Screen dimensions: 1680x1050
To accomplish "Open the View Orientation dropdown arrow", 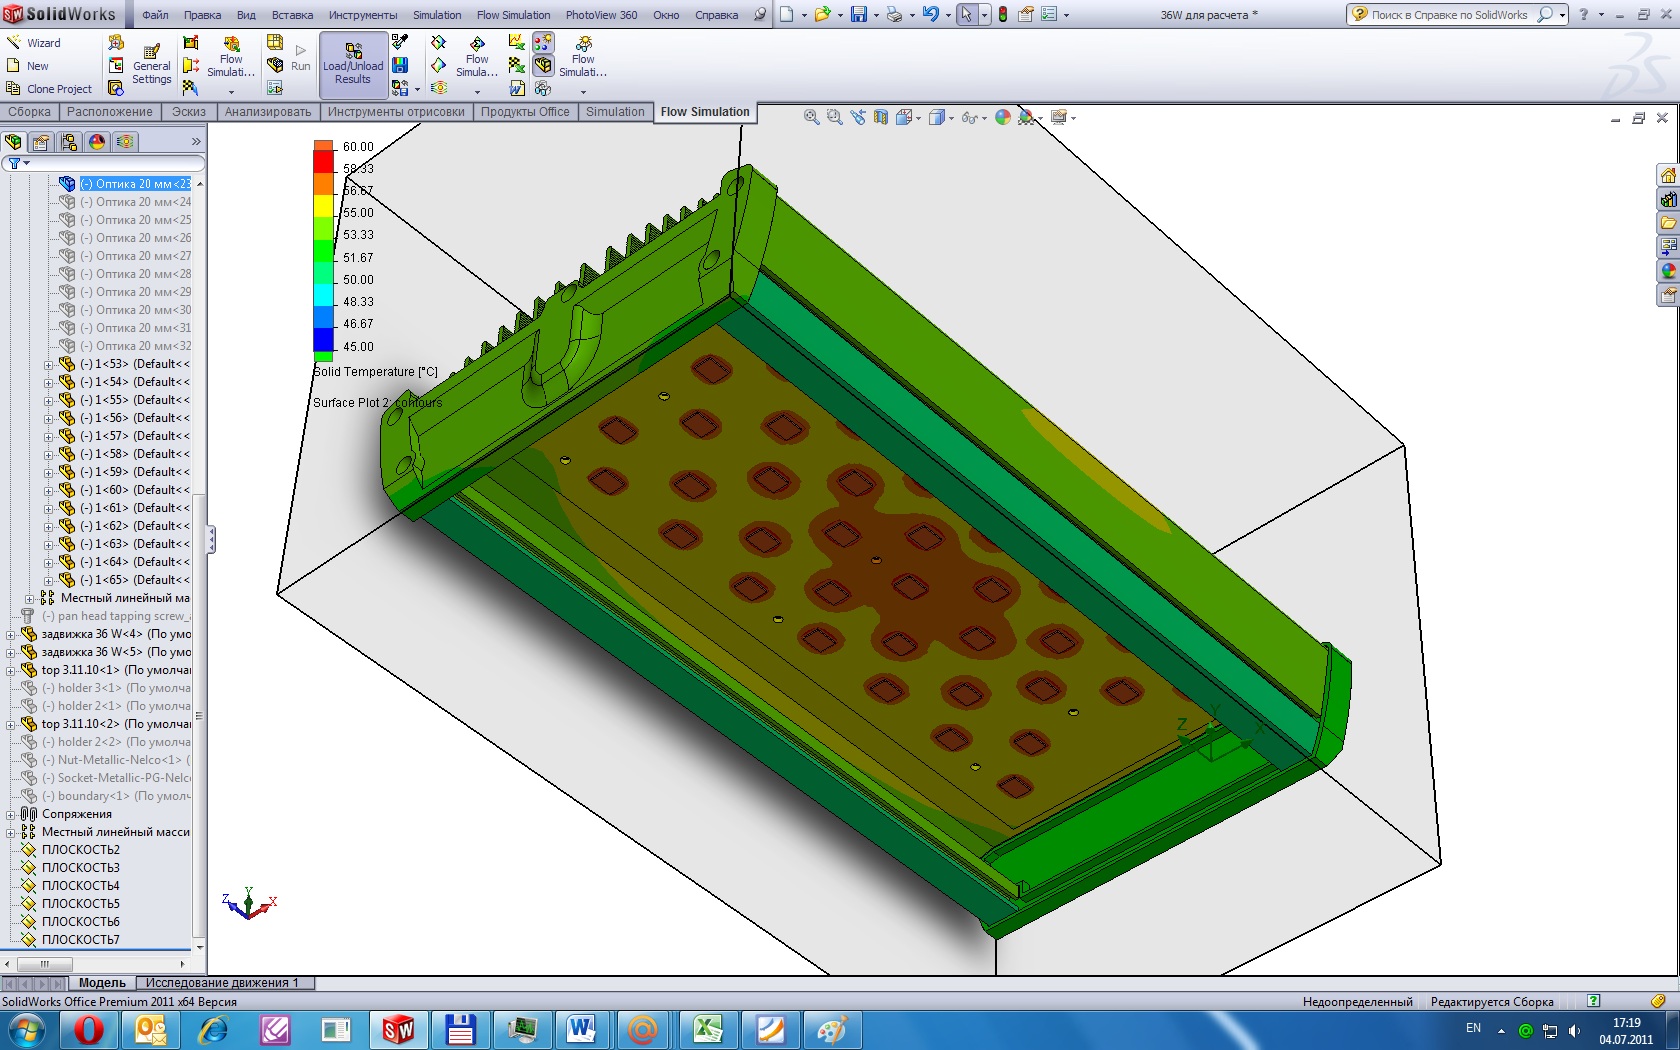I will (x=920, y=118).
